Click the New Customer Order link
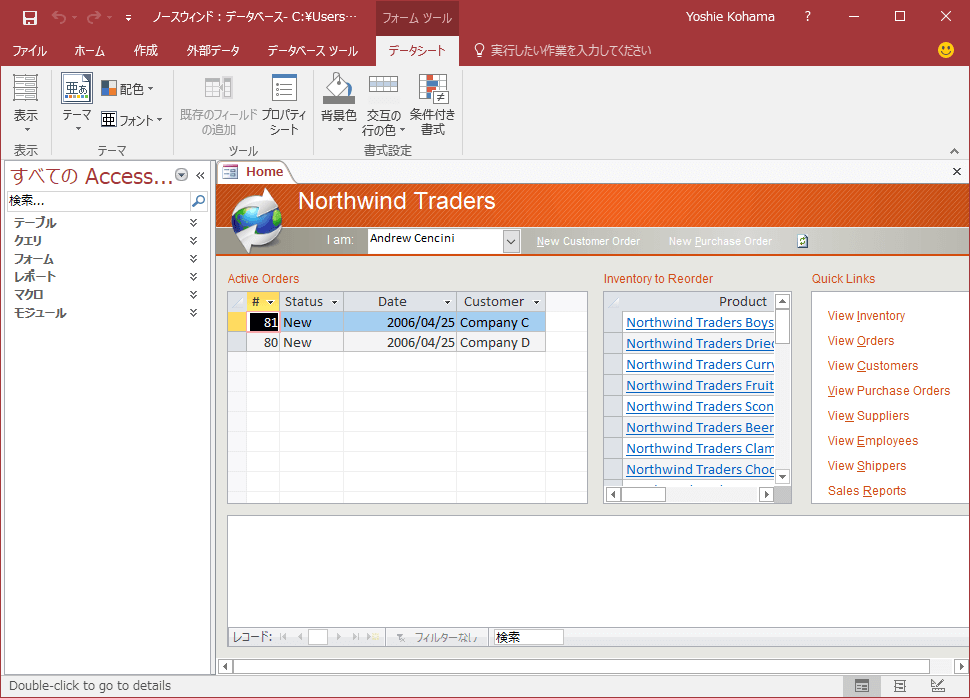 tap(588, 241)
